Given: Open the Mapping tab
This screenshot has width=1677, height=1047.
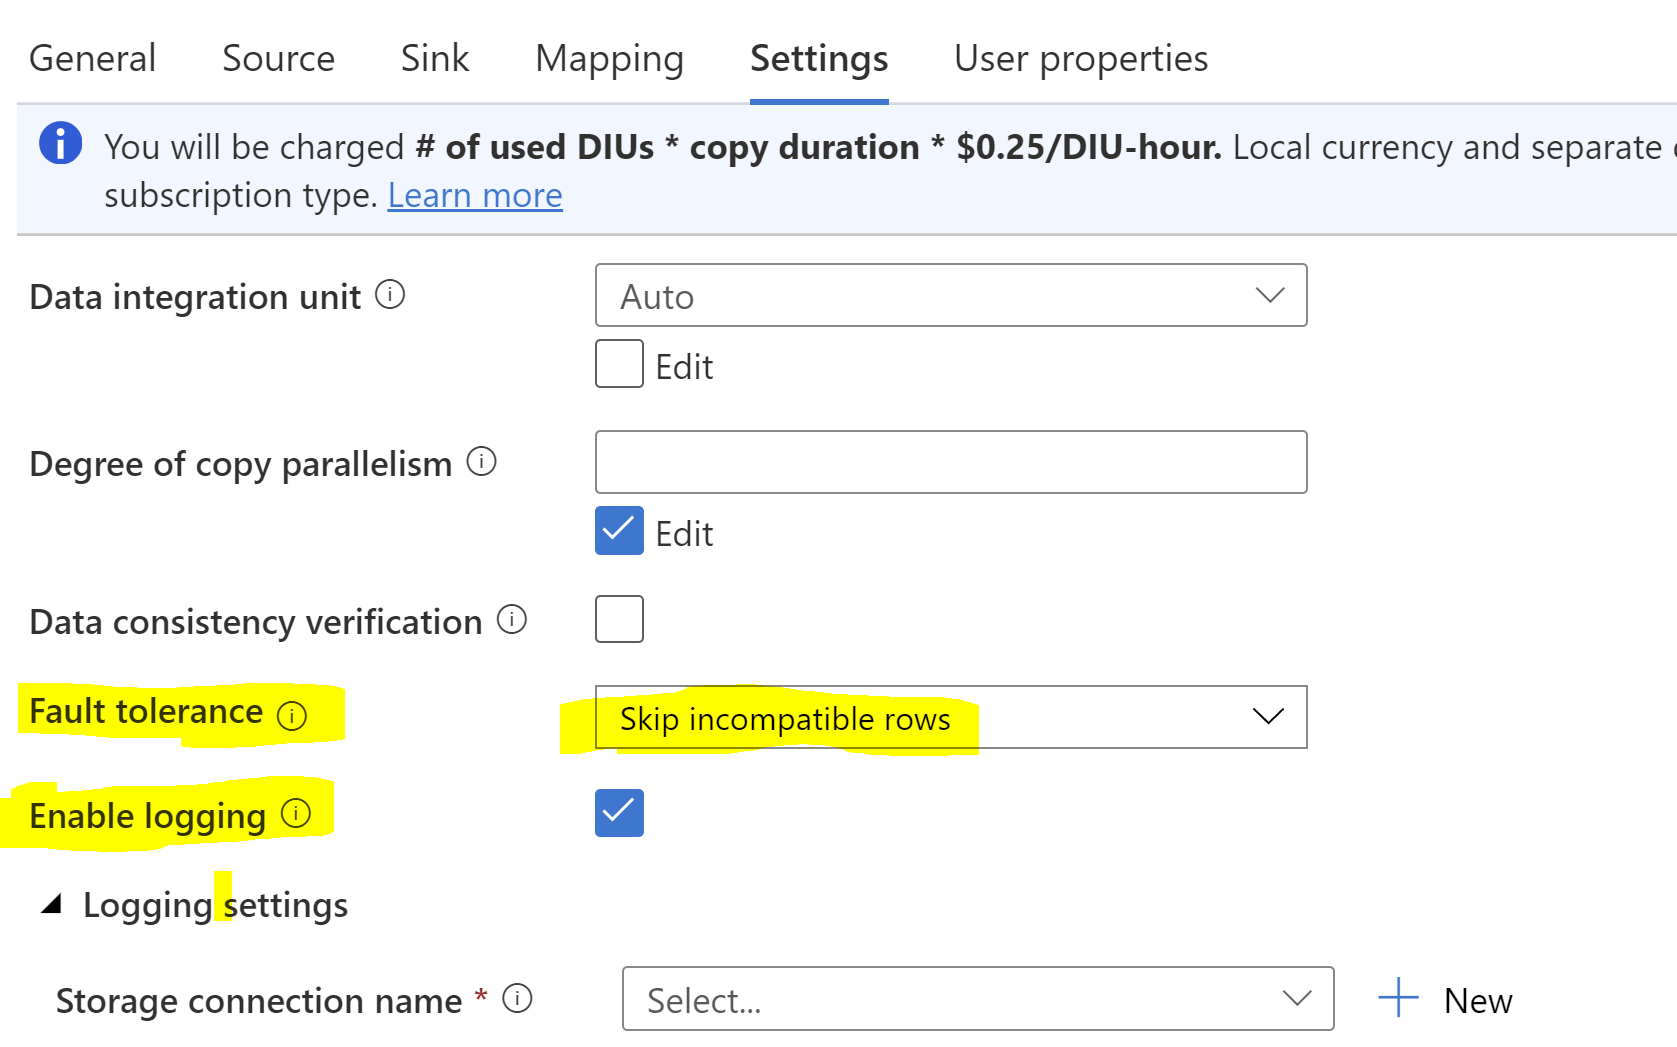Looking at the screenshot, I should point(608,58).
